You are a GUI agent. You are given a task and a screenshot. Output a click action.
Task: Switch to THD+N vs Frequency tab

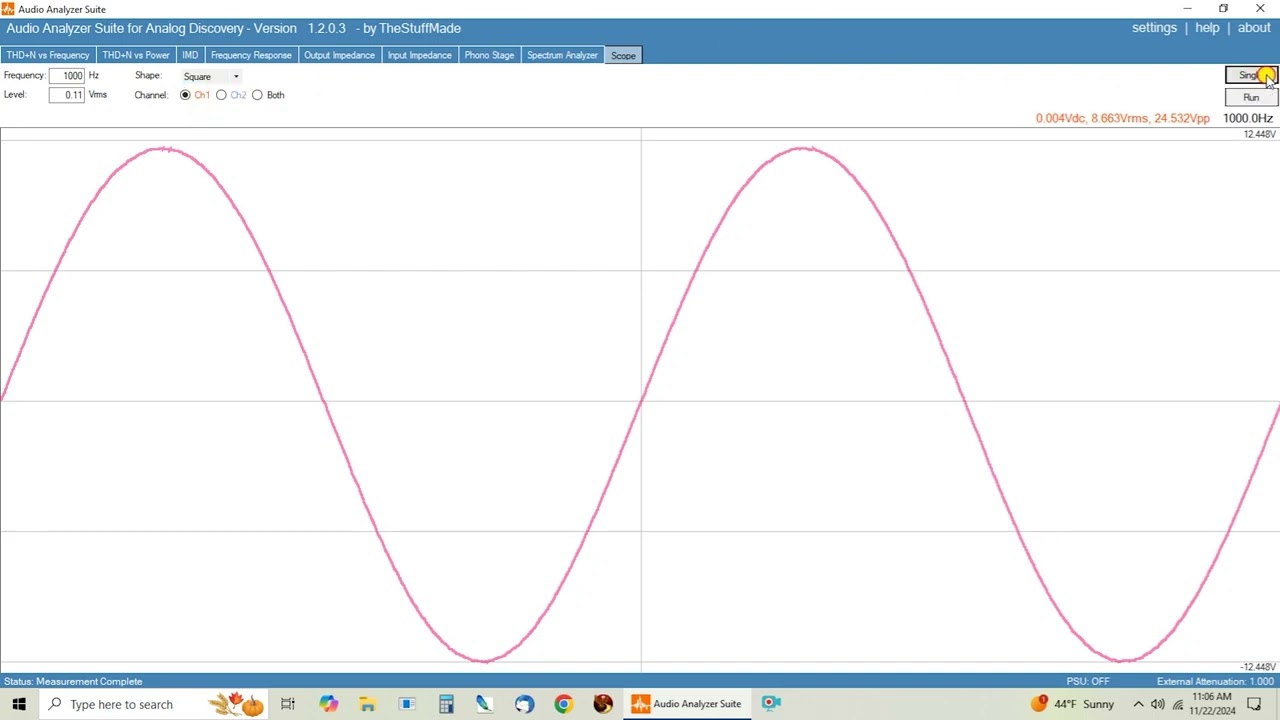point(48,55)
